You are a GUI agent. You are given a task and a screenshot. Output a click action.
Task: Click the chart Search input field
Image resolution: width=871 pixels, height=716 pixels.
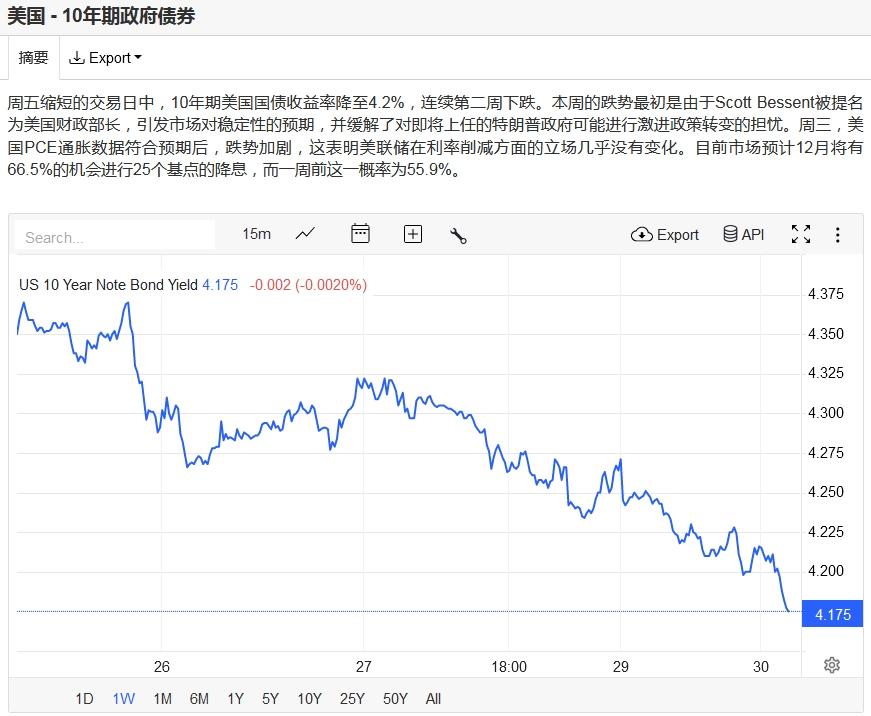(x=115, y=237)
